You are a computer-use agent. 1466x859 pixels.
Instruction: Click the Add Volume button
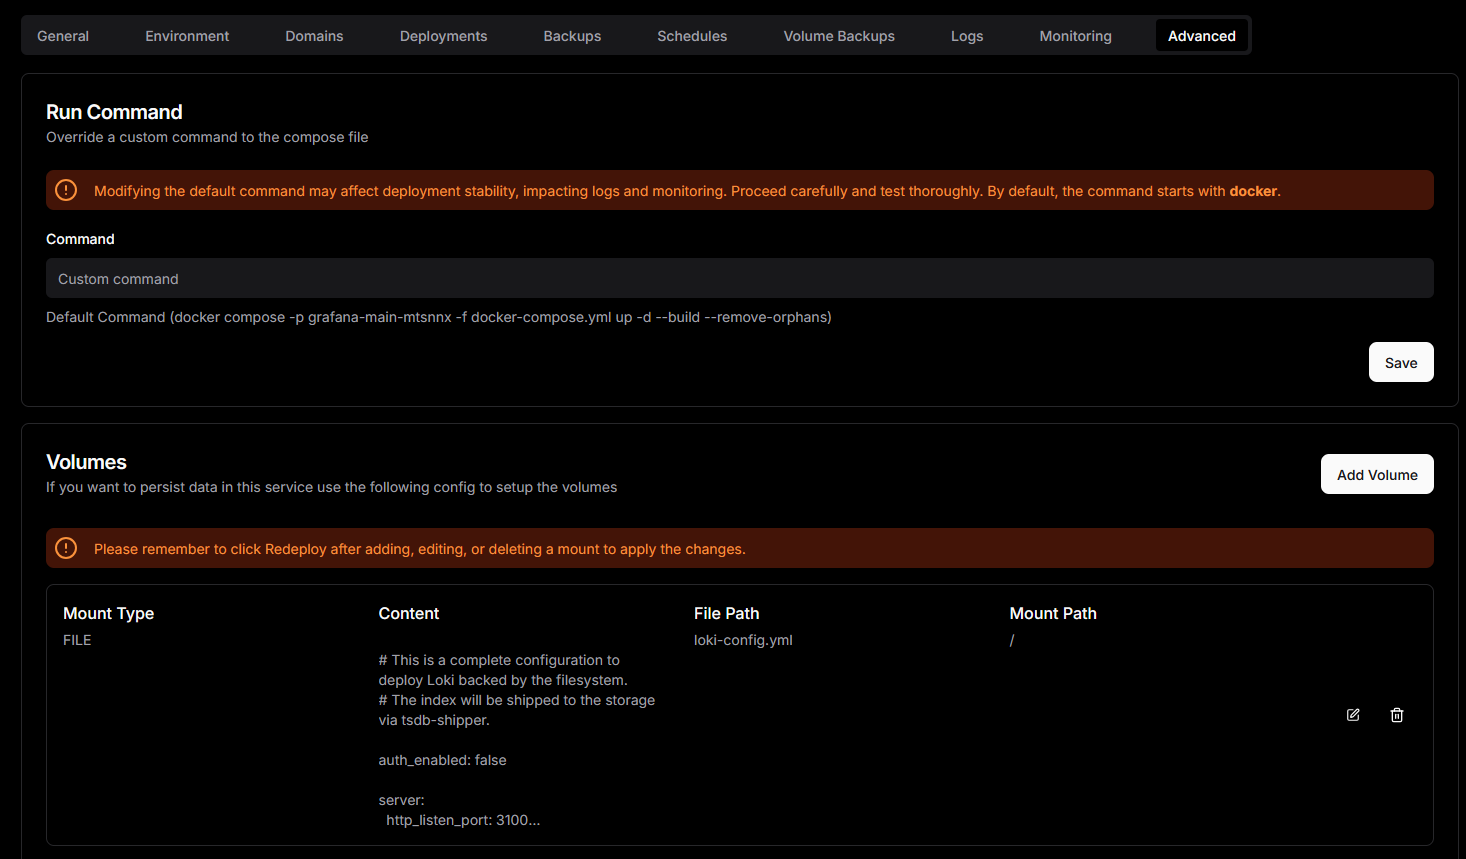tap(1376, 474)
